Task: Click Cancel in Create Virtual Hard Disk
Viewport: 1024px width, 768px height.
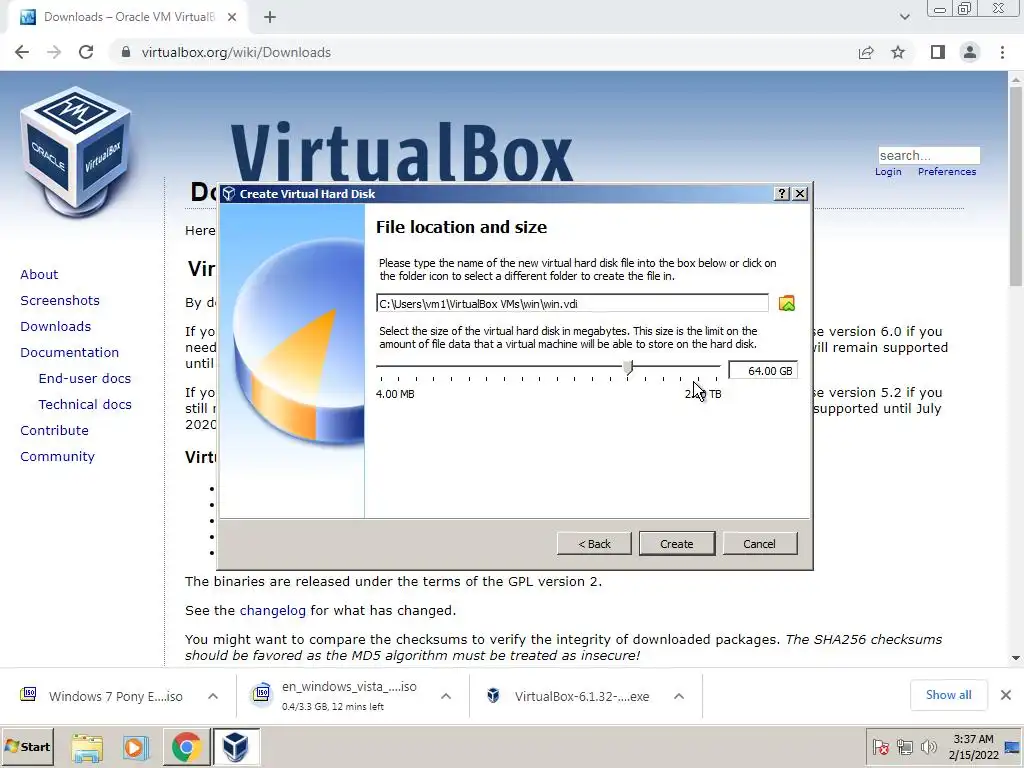Action: 759,544
